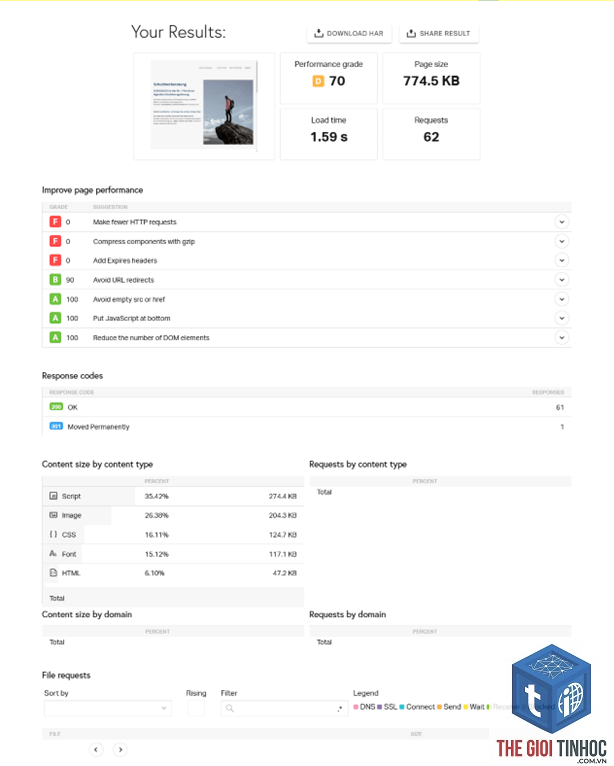Image resolution: width=614 pixels, height=766 pixels.
Task: Click the Font 15.12% percent value
Action: (156, 554)
